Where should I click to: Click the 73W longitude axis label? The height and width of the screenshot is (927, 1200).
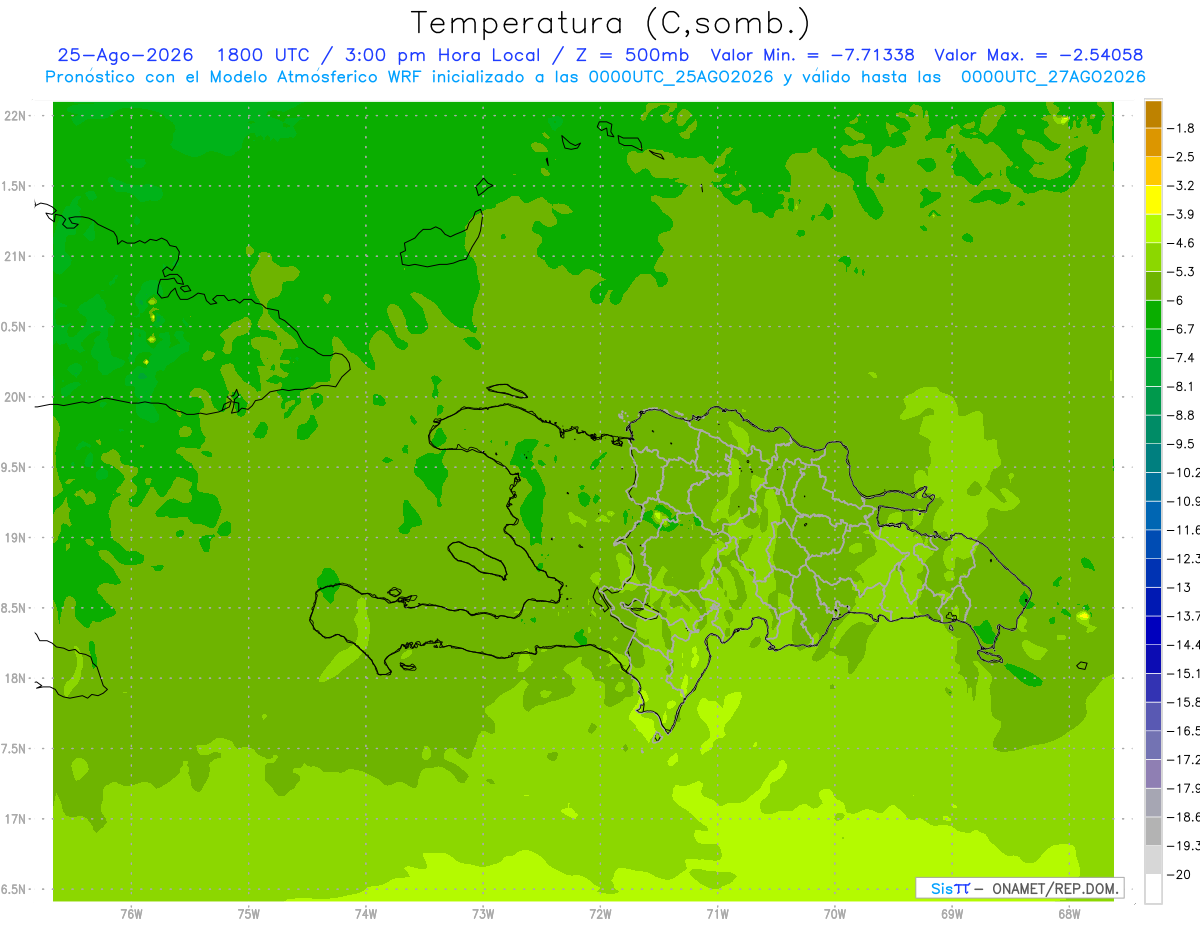pos(483,914)
